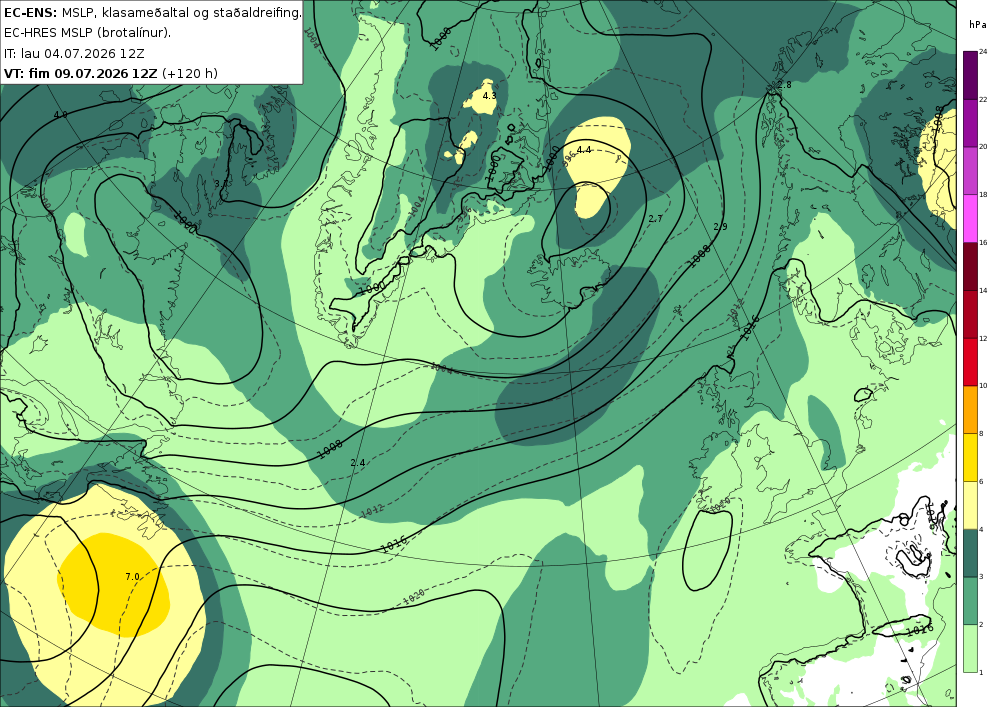Viewport: 1000px width, 707px height.
Task: Click the '(+120 h)' forecast lead time
Action: click(x=190, y=73)
